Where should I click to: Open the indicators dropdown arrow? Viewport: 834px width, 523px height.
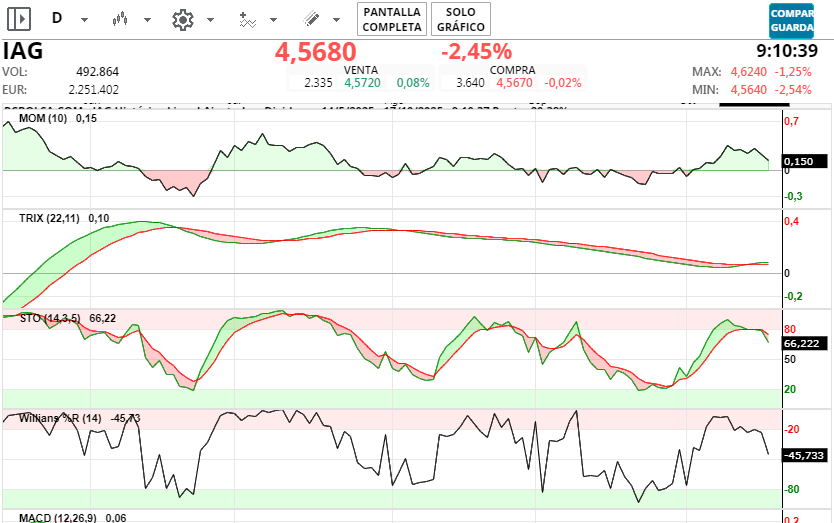(273, 20)
